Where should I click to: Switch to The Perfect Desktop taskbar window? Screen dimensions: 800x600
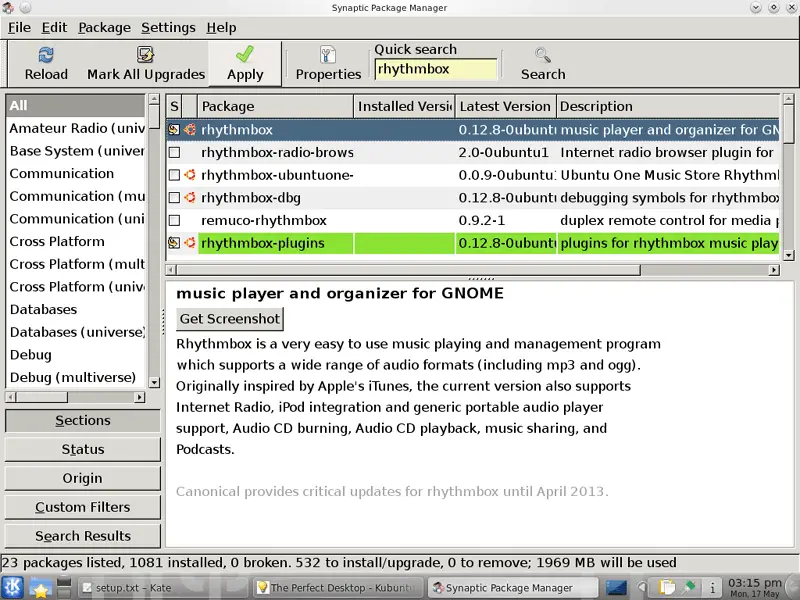(339, 588)
